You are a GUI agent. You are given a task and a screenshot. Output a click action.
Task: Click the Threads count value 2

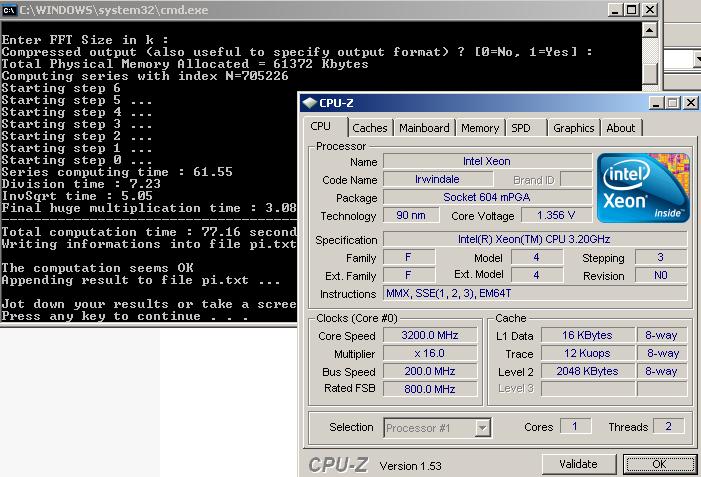pyautogui.click(x=668, y=426)
